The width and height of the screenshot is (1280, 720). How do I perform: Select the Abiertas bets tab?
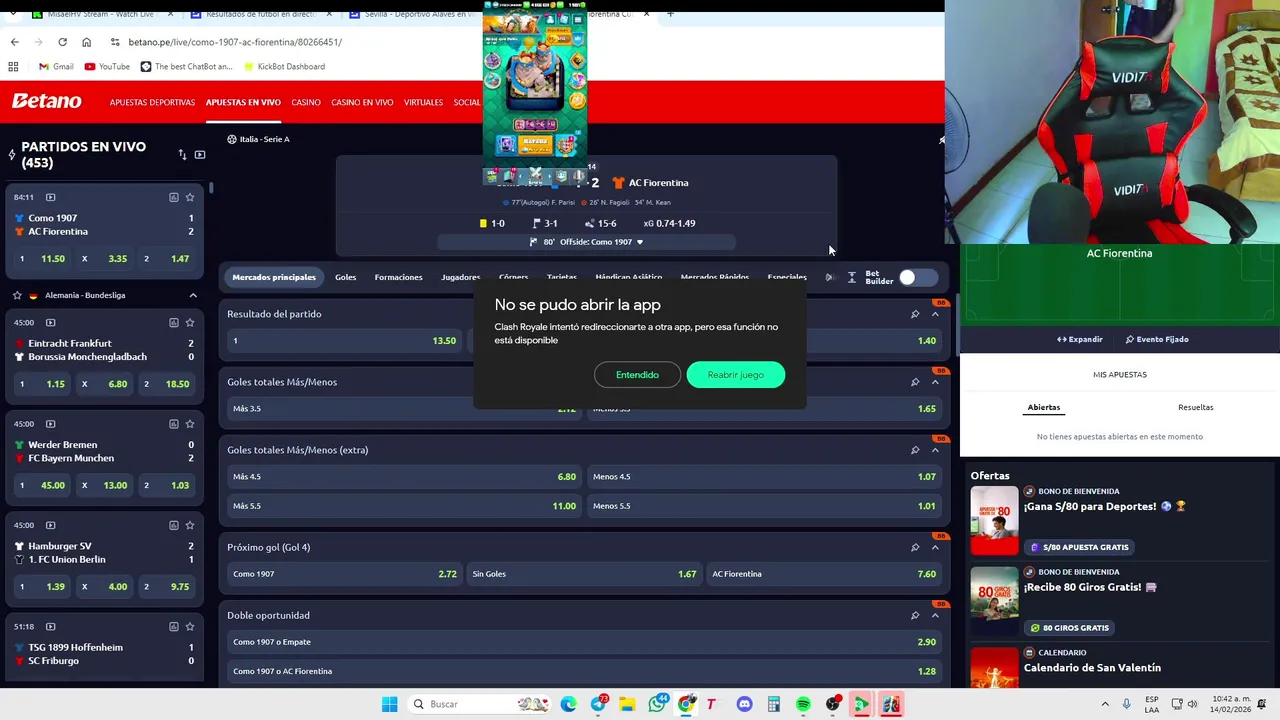tap(1043, 407)
